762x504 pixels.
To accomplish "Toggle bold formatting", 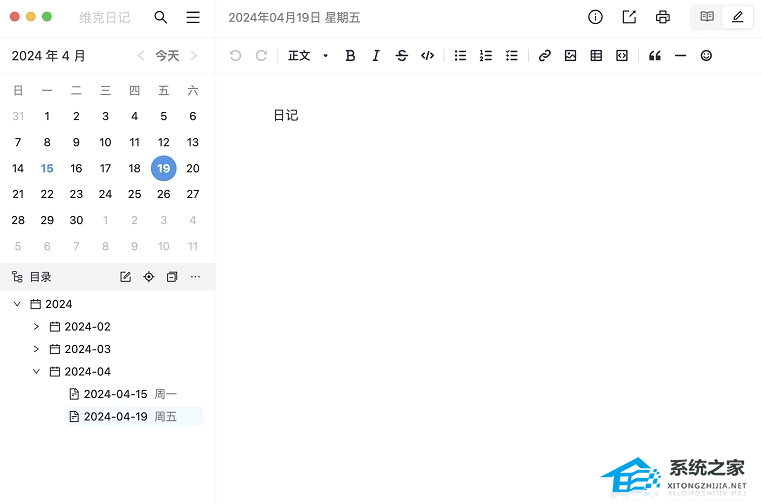I will coord(350,55).
